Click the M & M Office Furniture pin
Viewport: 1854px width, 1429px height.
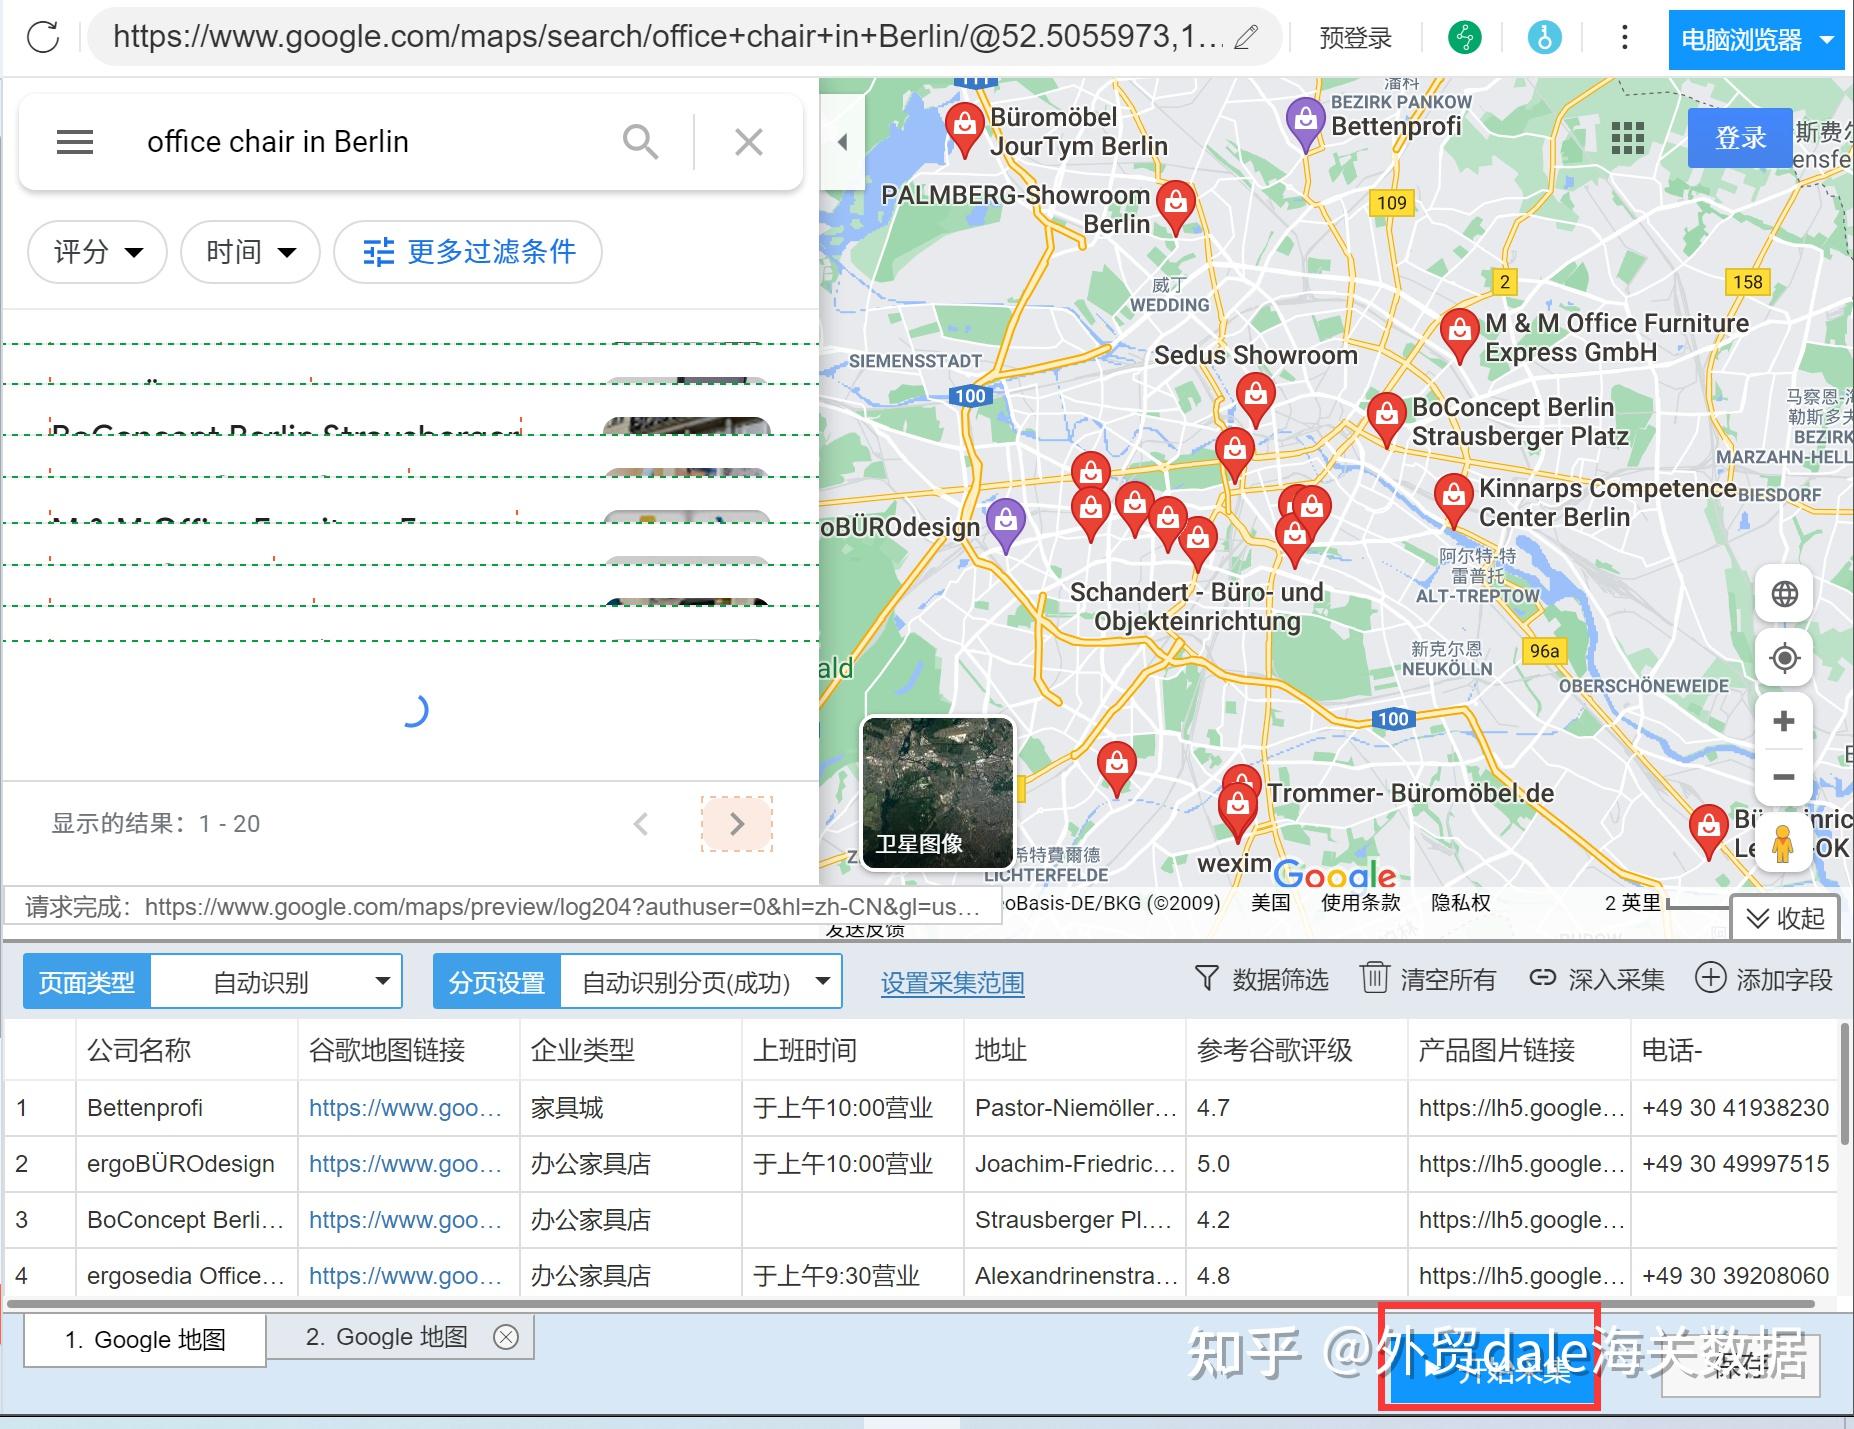[x=1459, y=334]
